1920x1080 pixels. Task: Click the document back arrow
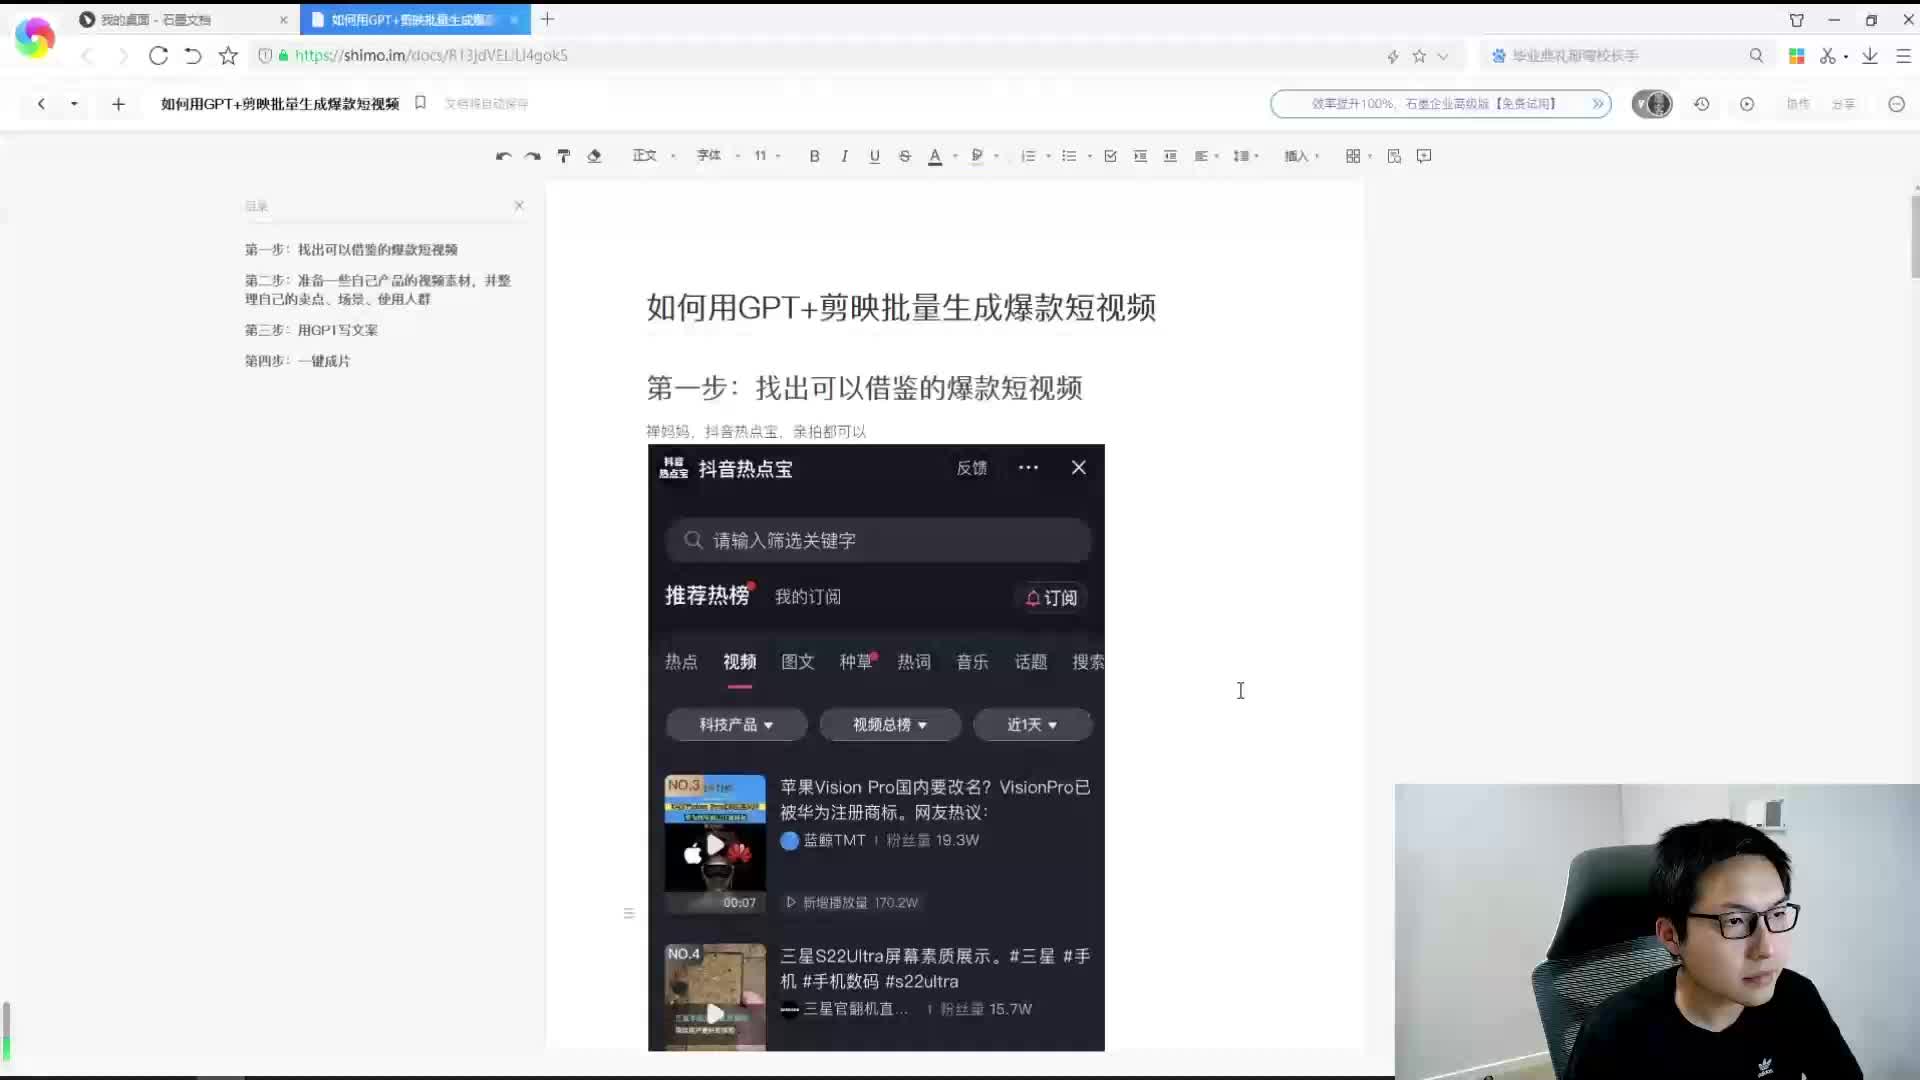click(41, 103)
